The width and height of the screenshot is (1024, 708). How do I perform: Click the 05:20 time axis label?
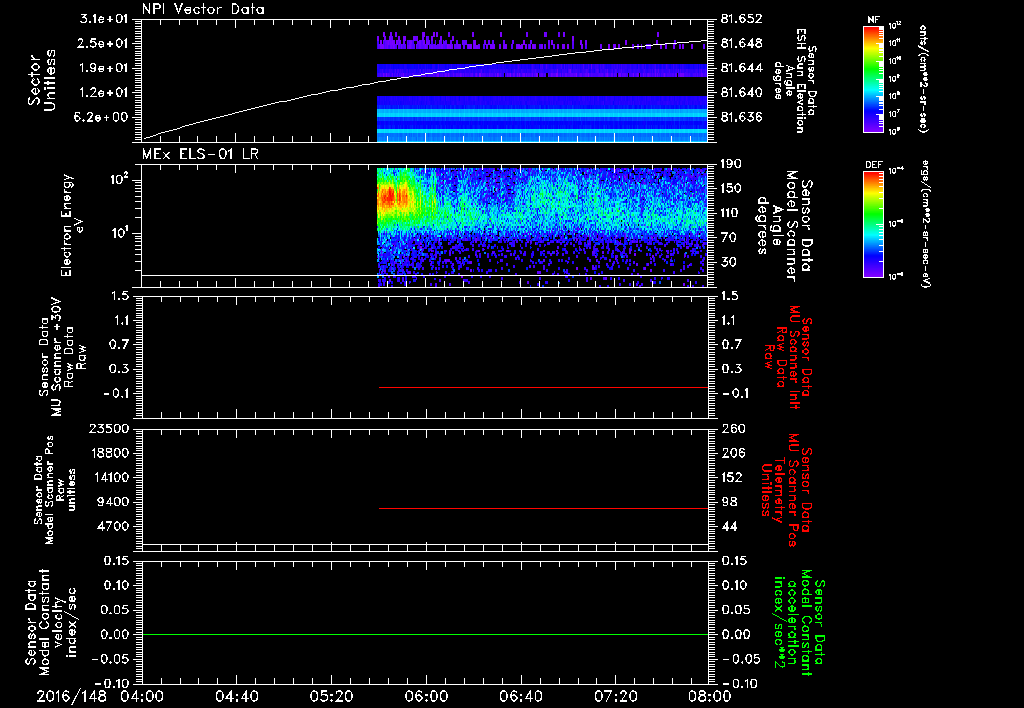pos(331,696)
